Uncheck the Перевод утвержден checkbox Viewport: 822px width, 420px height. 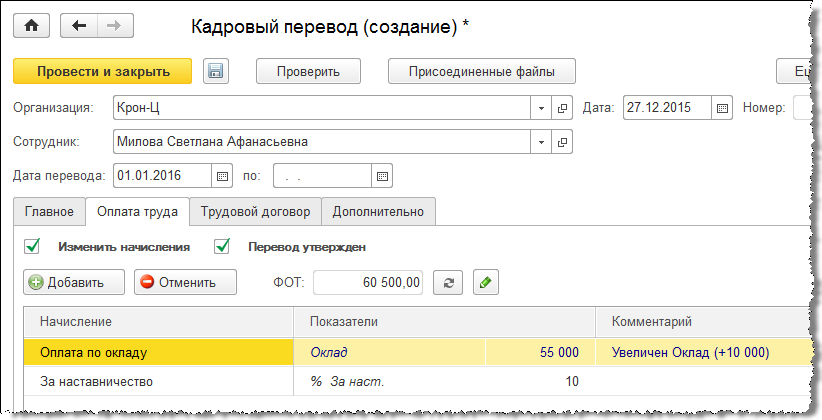click(x=223, y=246)
